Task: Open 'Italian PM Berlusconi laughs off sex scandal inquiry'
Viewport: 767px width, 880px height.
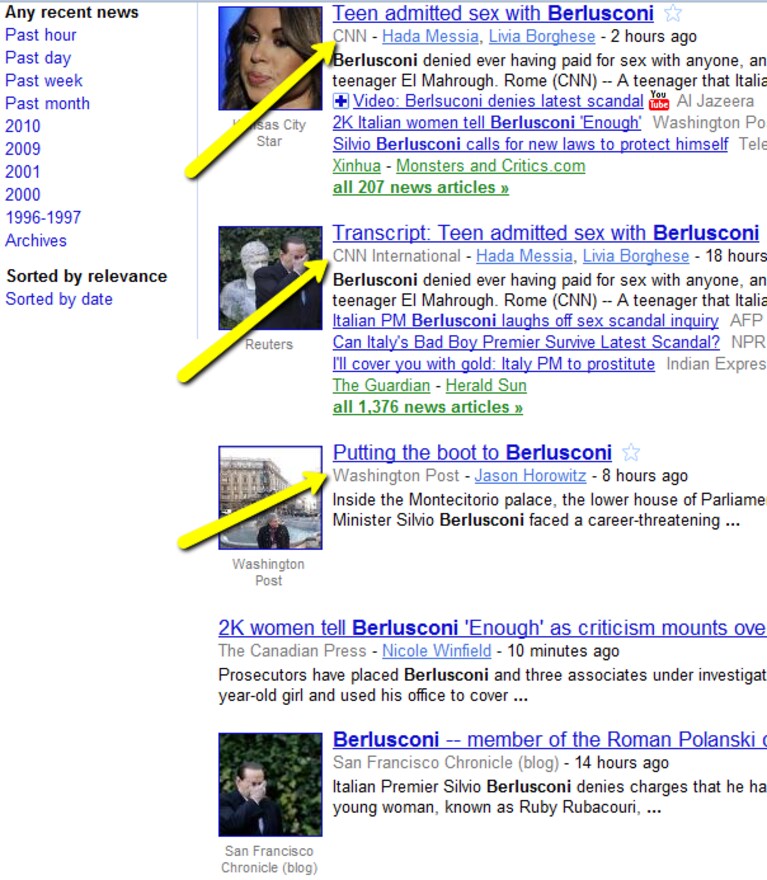Action: pos(525,321)
